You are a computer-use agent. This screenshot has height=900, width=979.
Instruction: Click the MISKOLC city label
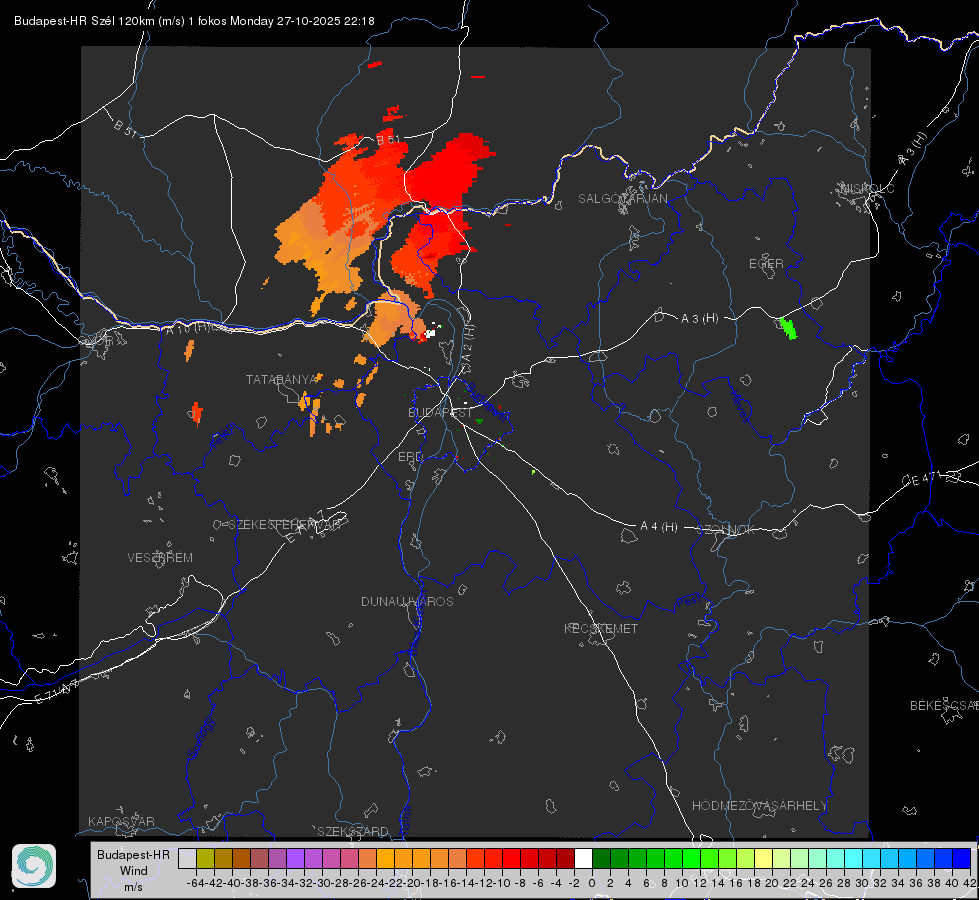[x=867, y=188]
